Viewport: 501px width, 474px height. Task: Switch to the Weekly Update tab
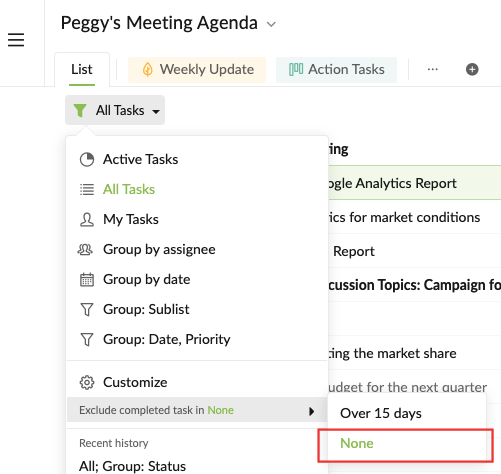(197, 70)
